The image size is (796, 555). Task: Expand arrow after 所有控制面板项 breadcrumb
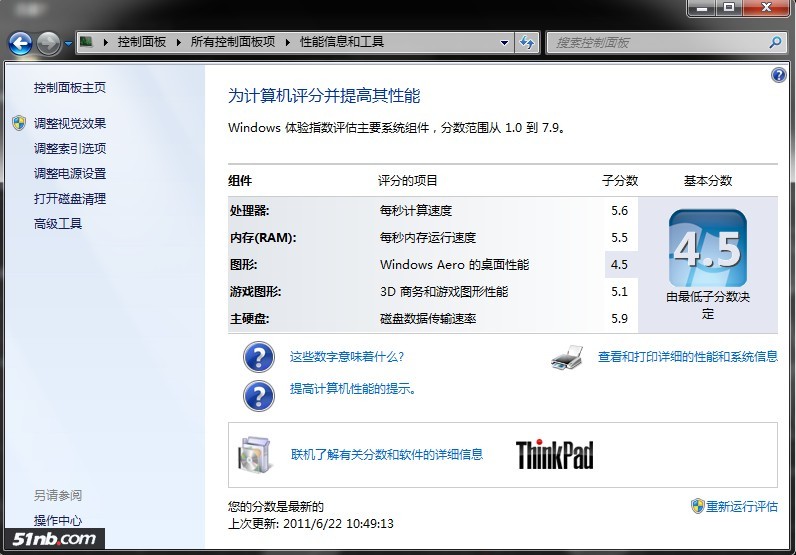(x=288, y=42)
